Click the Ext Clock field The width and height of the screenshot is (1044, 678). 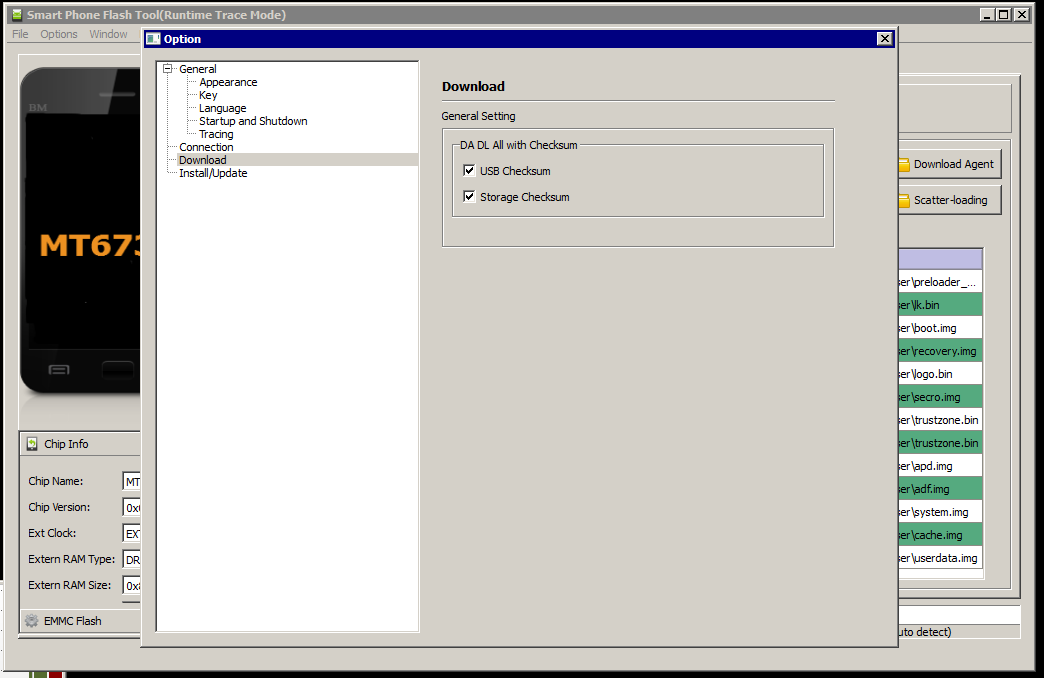132,533
